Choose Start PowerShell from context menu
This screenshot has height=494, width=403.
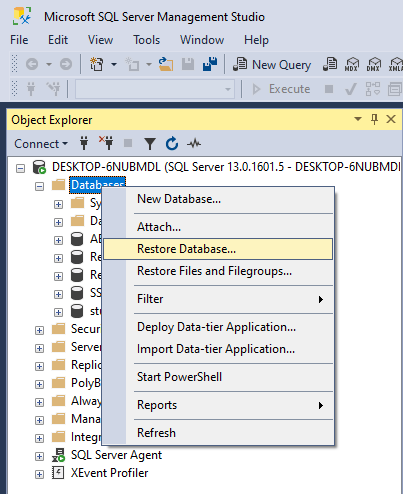[x=218, y=377]
